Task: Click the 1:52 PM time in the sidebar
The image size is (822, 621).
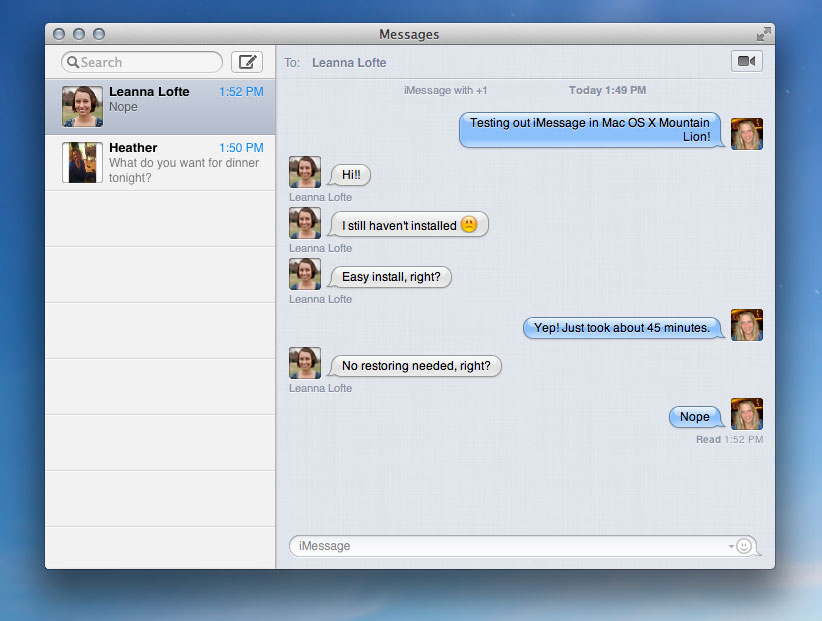Action: 241,92
